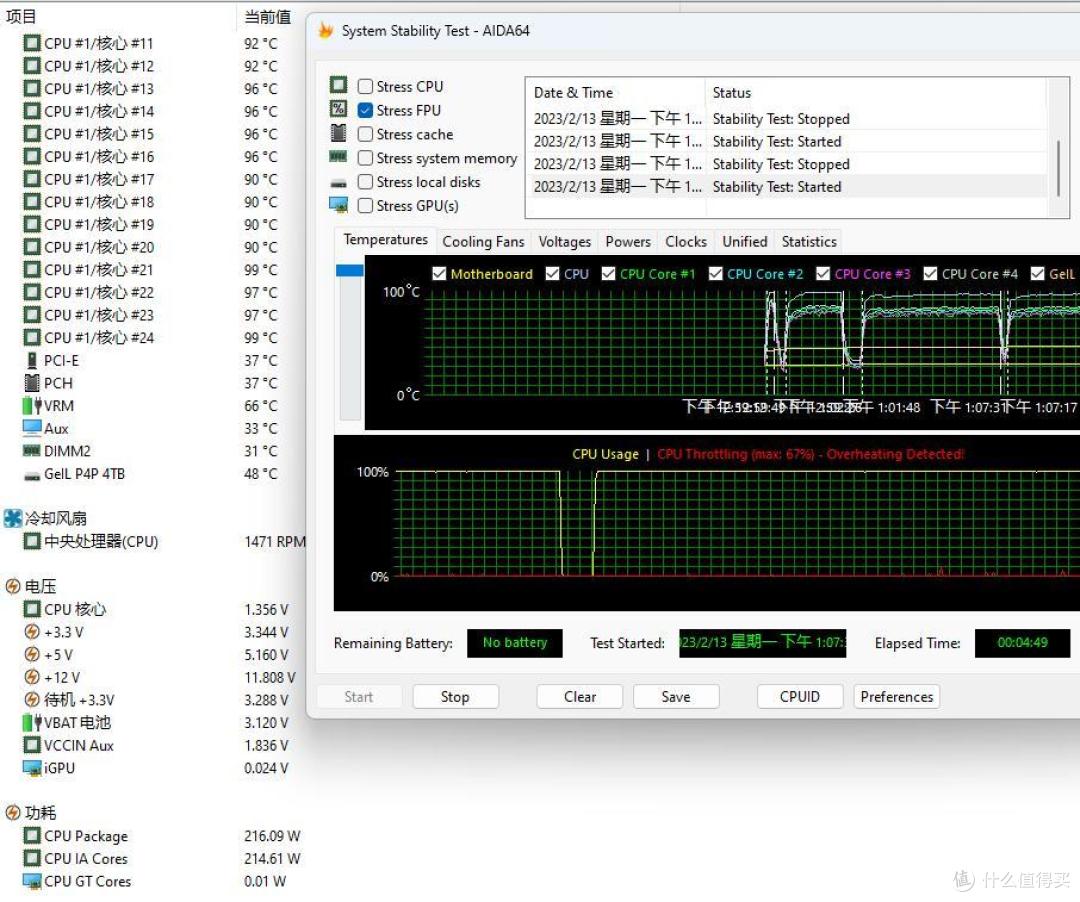Click the Date & Time column header
Screen dimensions: 1080x902
(x=617, y=92)
